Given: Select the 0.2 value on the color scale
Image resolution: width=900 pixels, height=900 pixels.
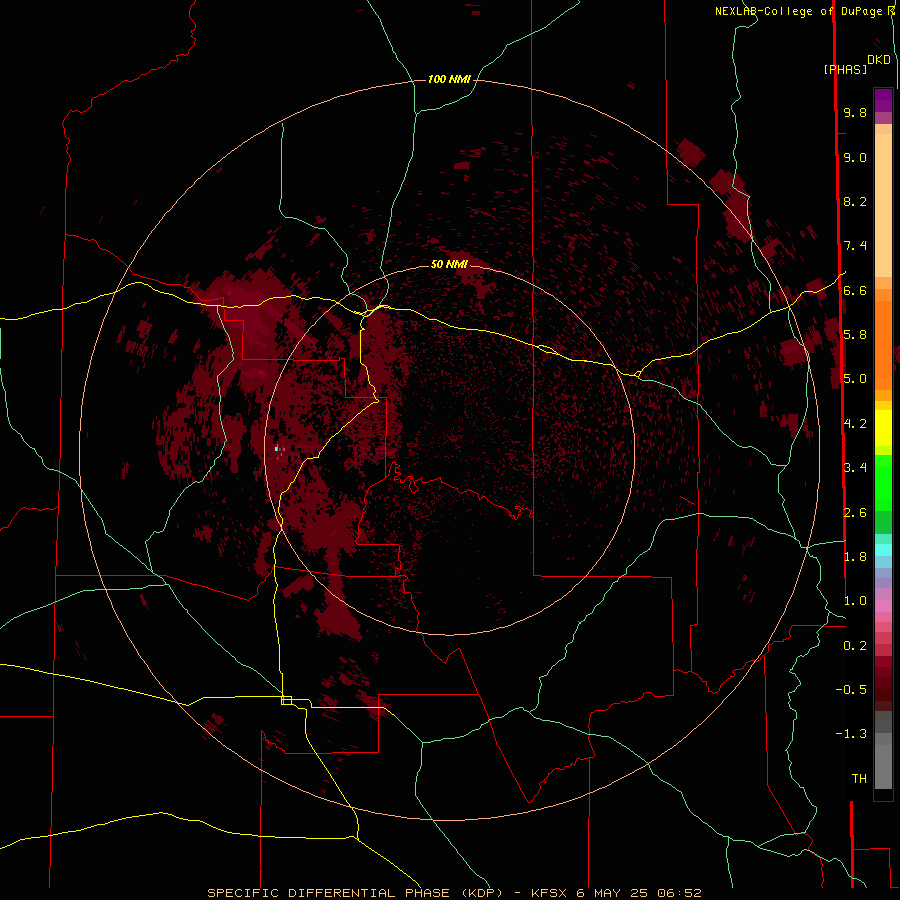Looking at the screenshot, I should click(855, 646).
